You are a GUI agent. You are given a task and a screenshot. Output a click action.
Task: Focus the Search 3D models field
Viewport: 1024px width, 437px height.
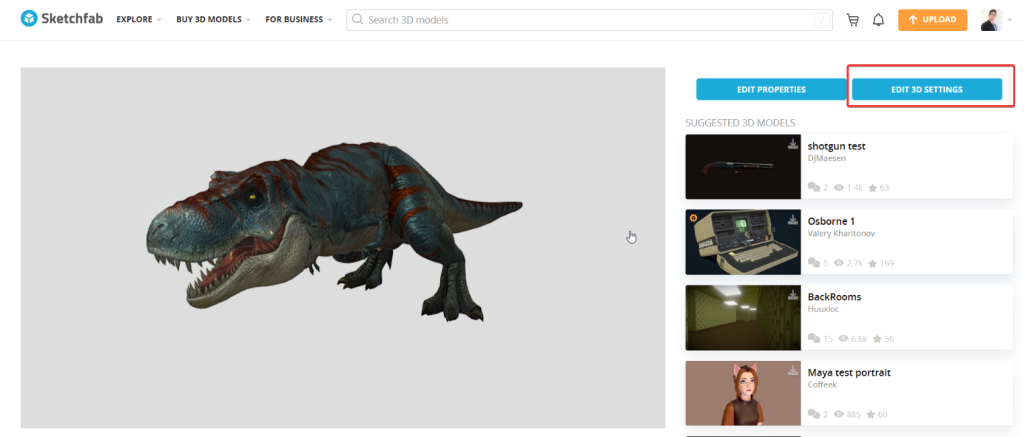(x=591, y=20)
